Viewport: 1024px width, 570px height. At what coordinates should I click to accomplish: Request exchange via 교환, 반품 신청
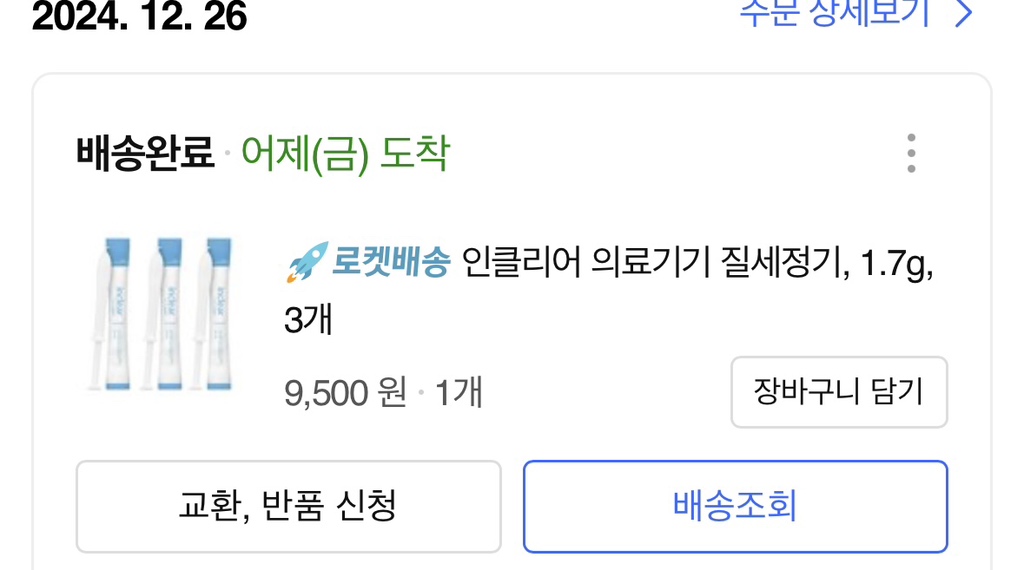pos(288,506)
